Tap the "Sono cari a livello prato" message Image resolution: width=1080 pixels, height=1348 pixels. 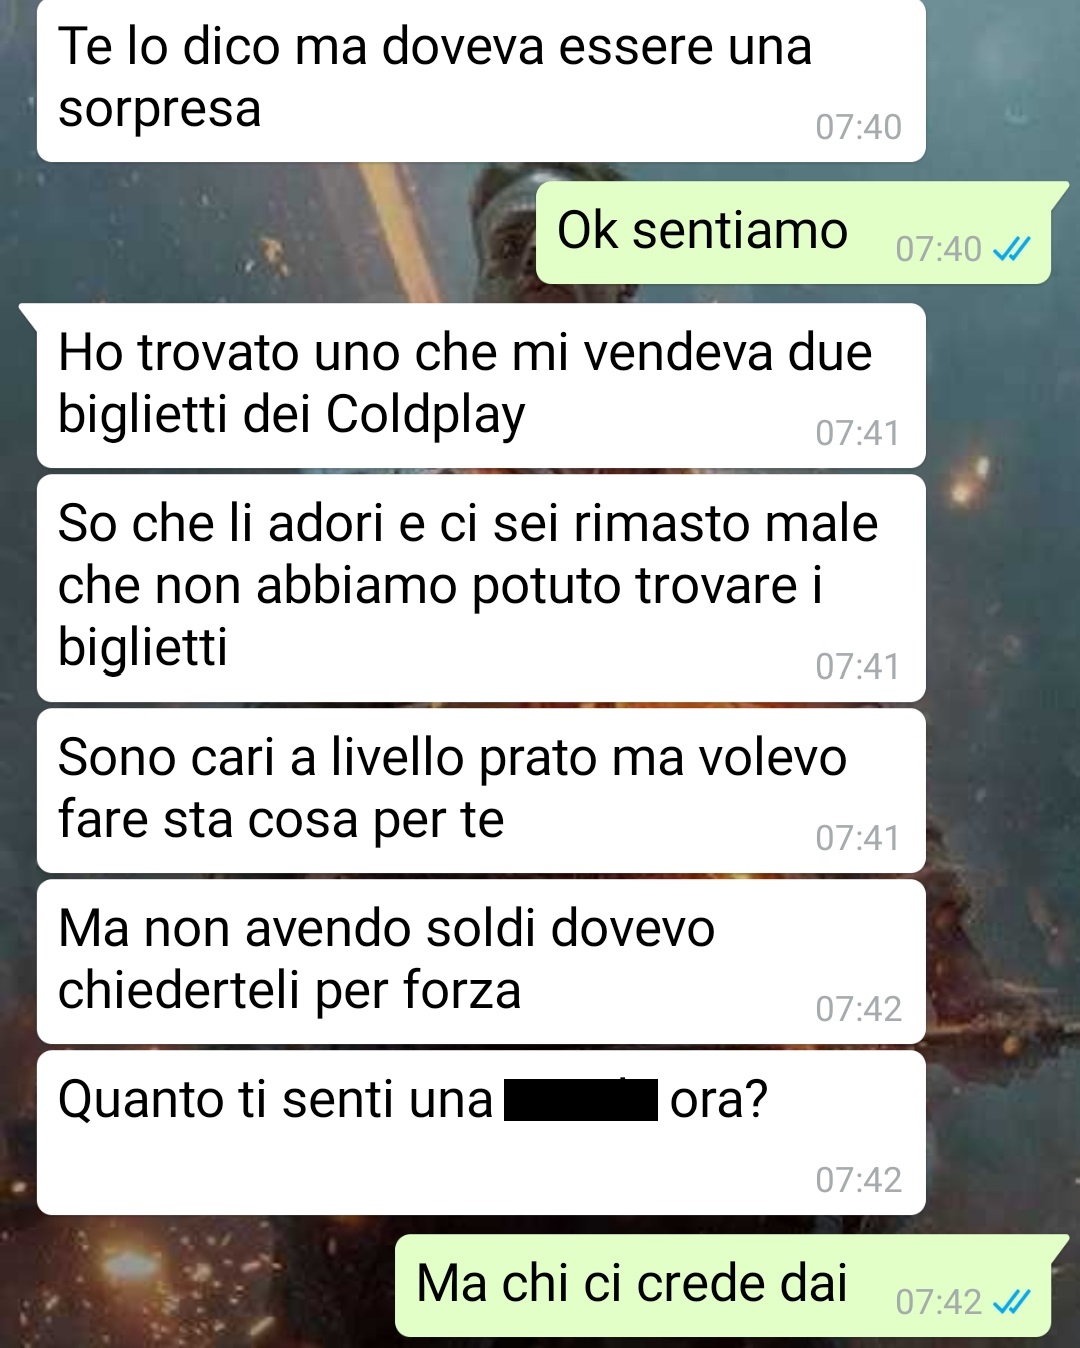pos(481,791)
